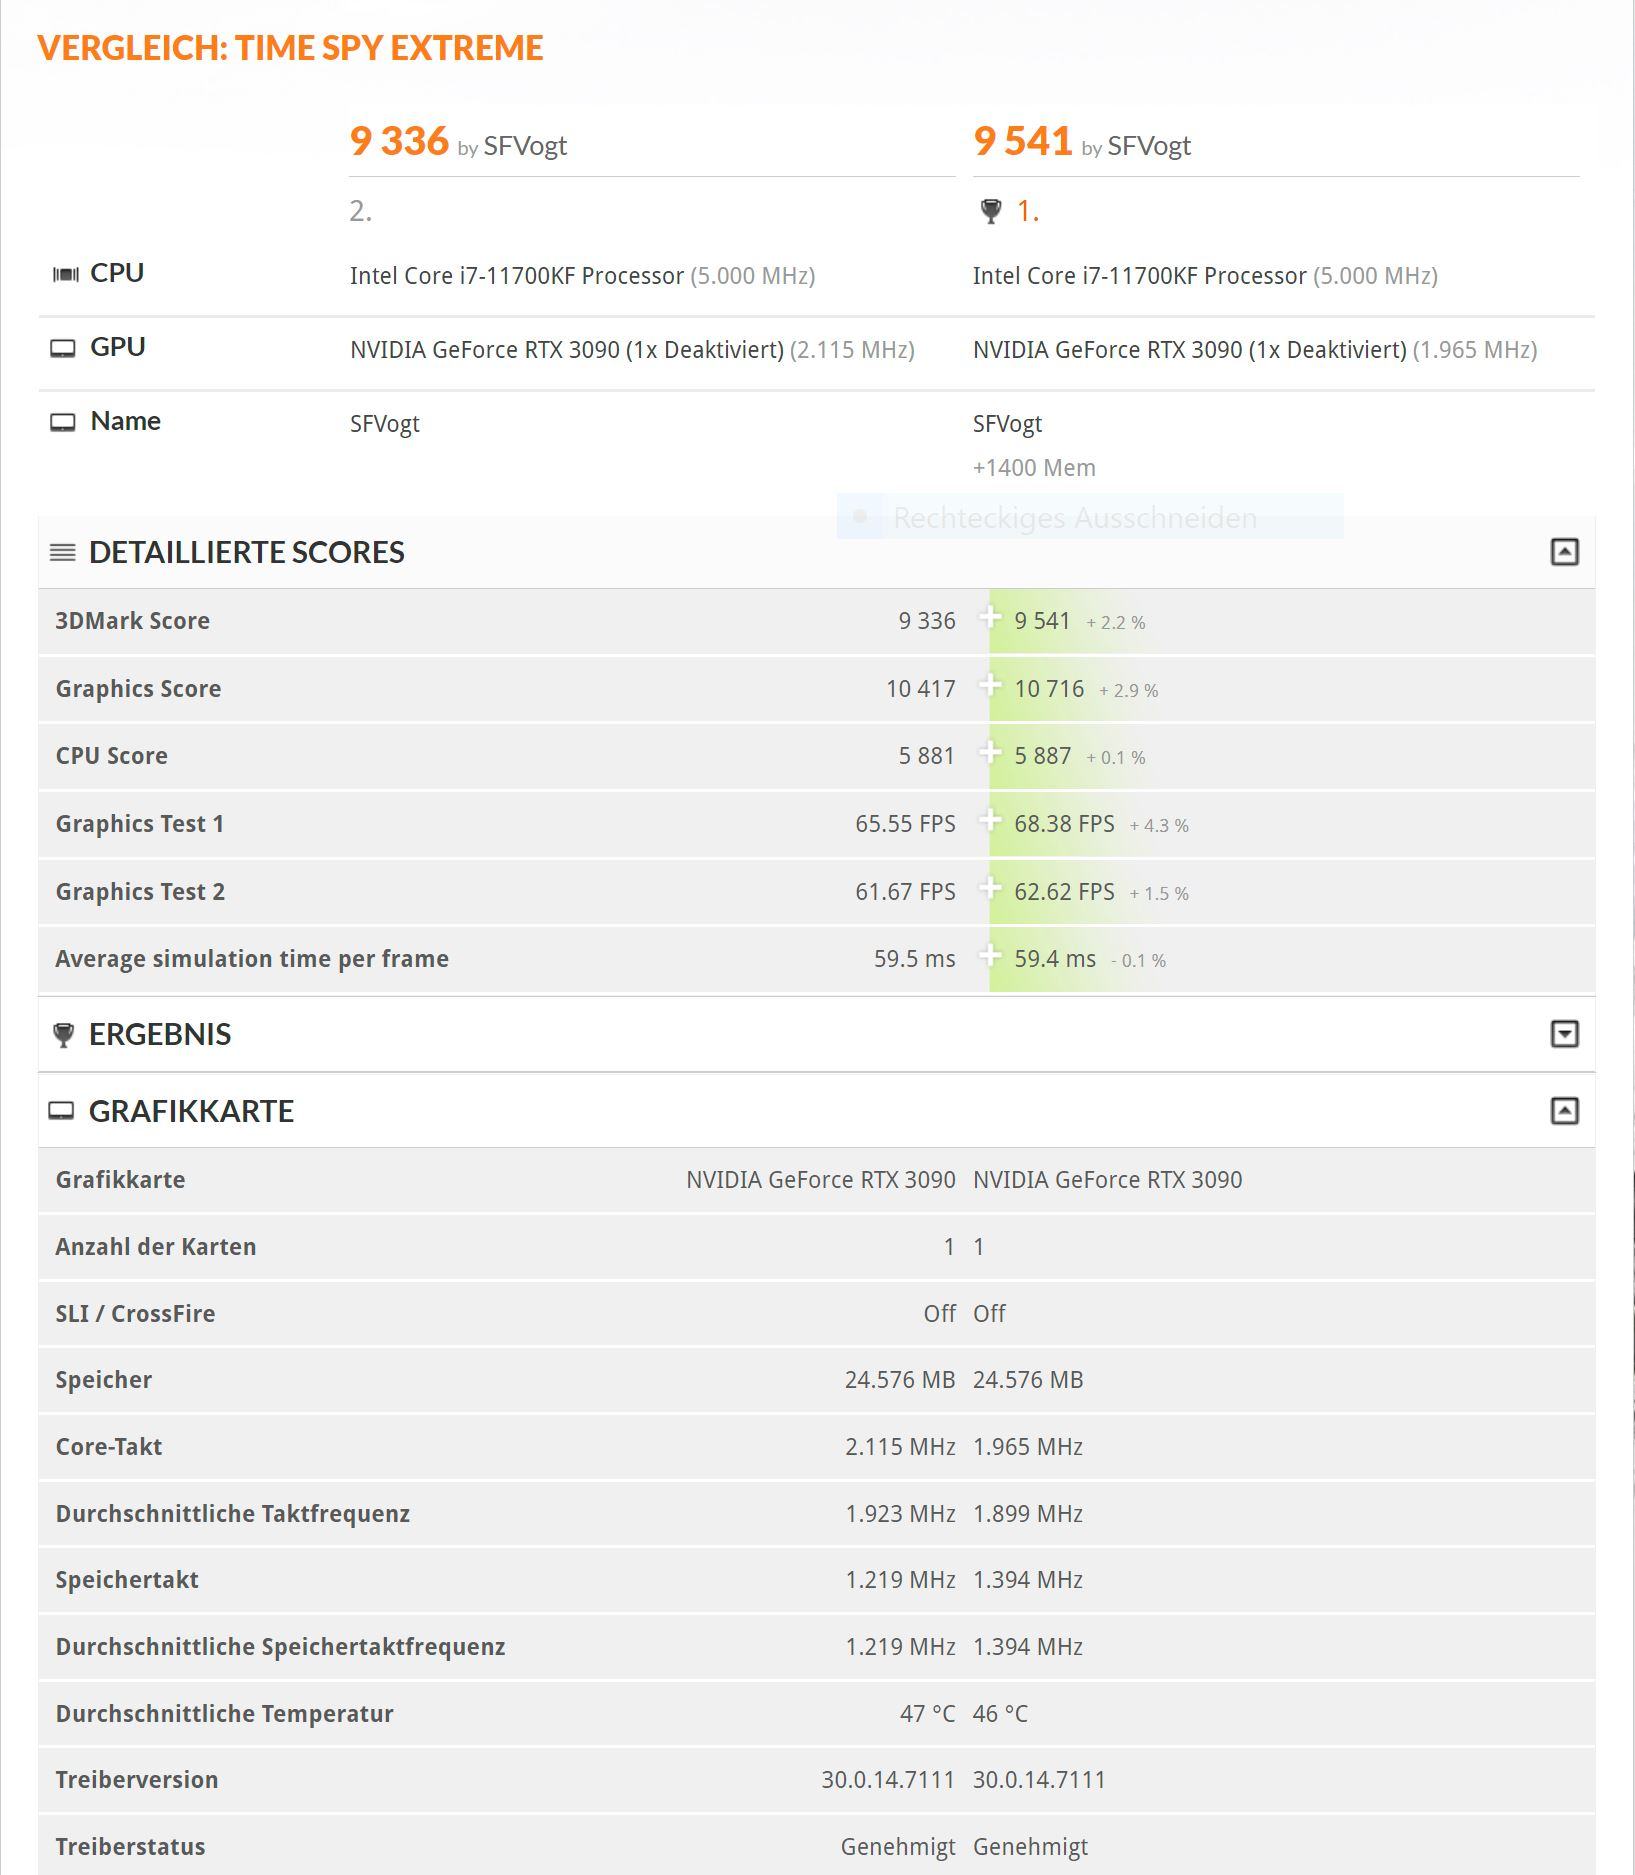Click the monitor icon next to Name
This screenshot has width=1635, height=1875.
63,422
